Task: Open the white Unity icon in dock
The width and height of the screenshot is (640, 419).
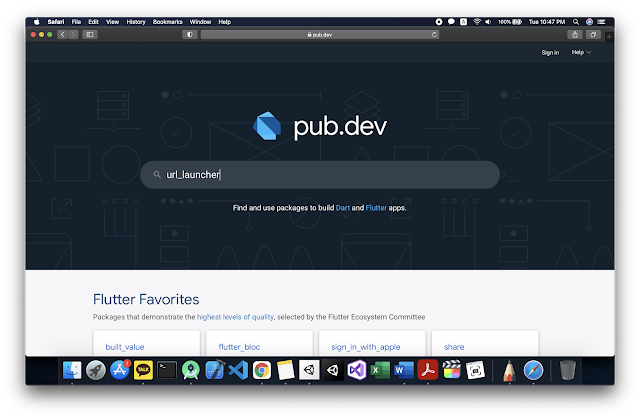Action: pyautogui.click(x=309, y=370)
